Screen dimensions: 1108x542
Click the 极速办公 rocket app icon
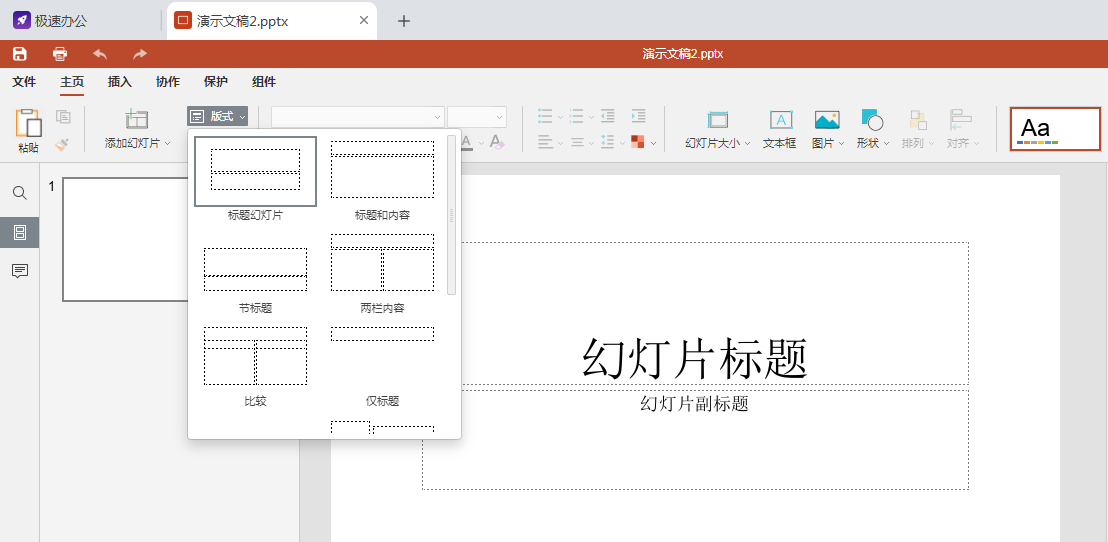point(22,20)
